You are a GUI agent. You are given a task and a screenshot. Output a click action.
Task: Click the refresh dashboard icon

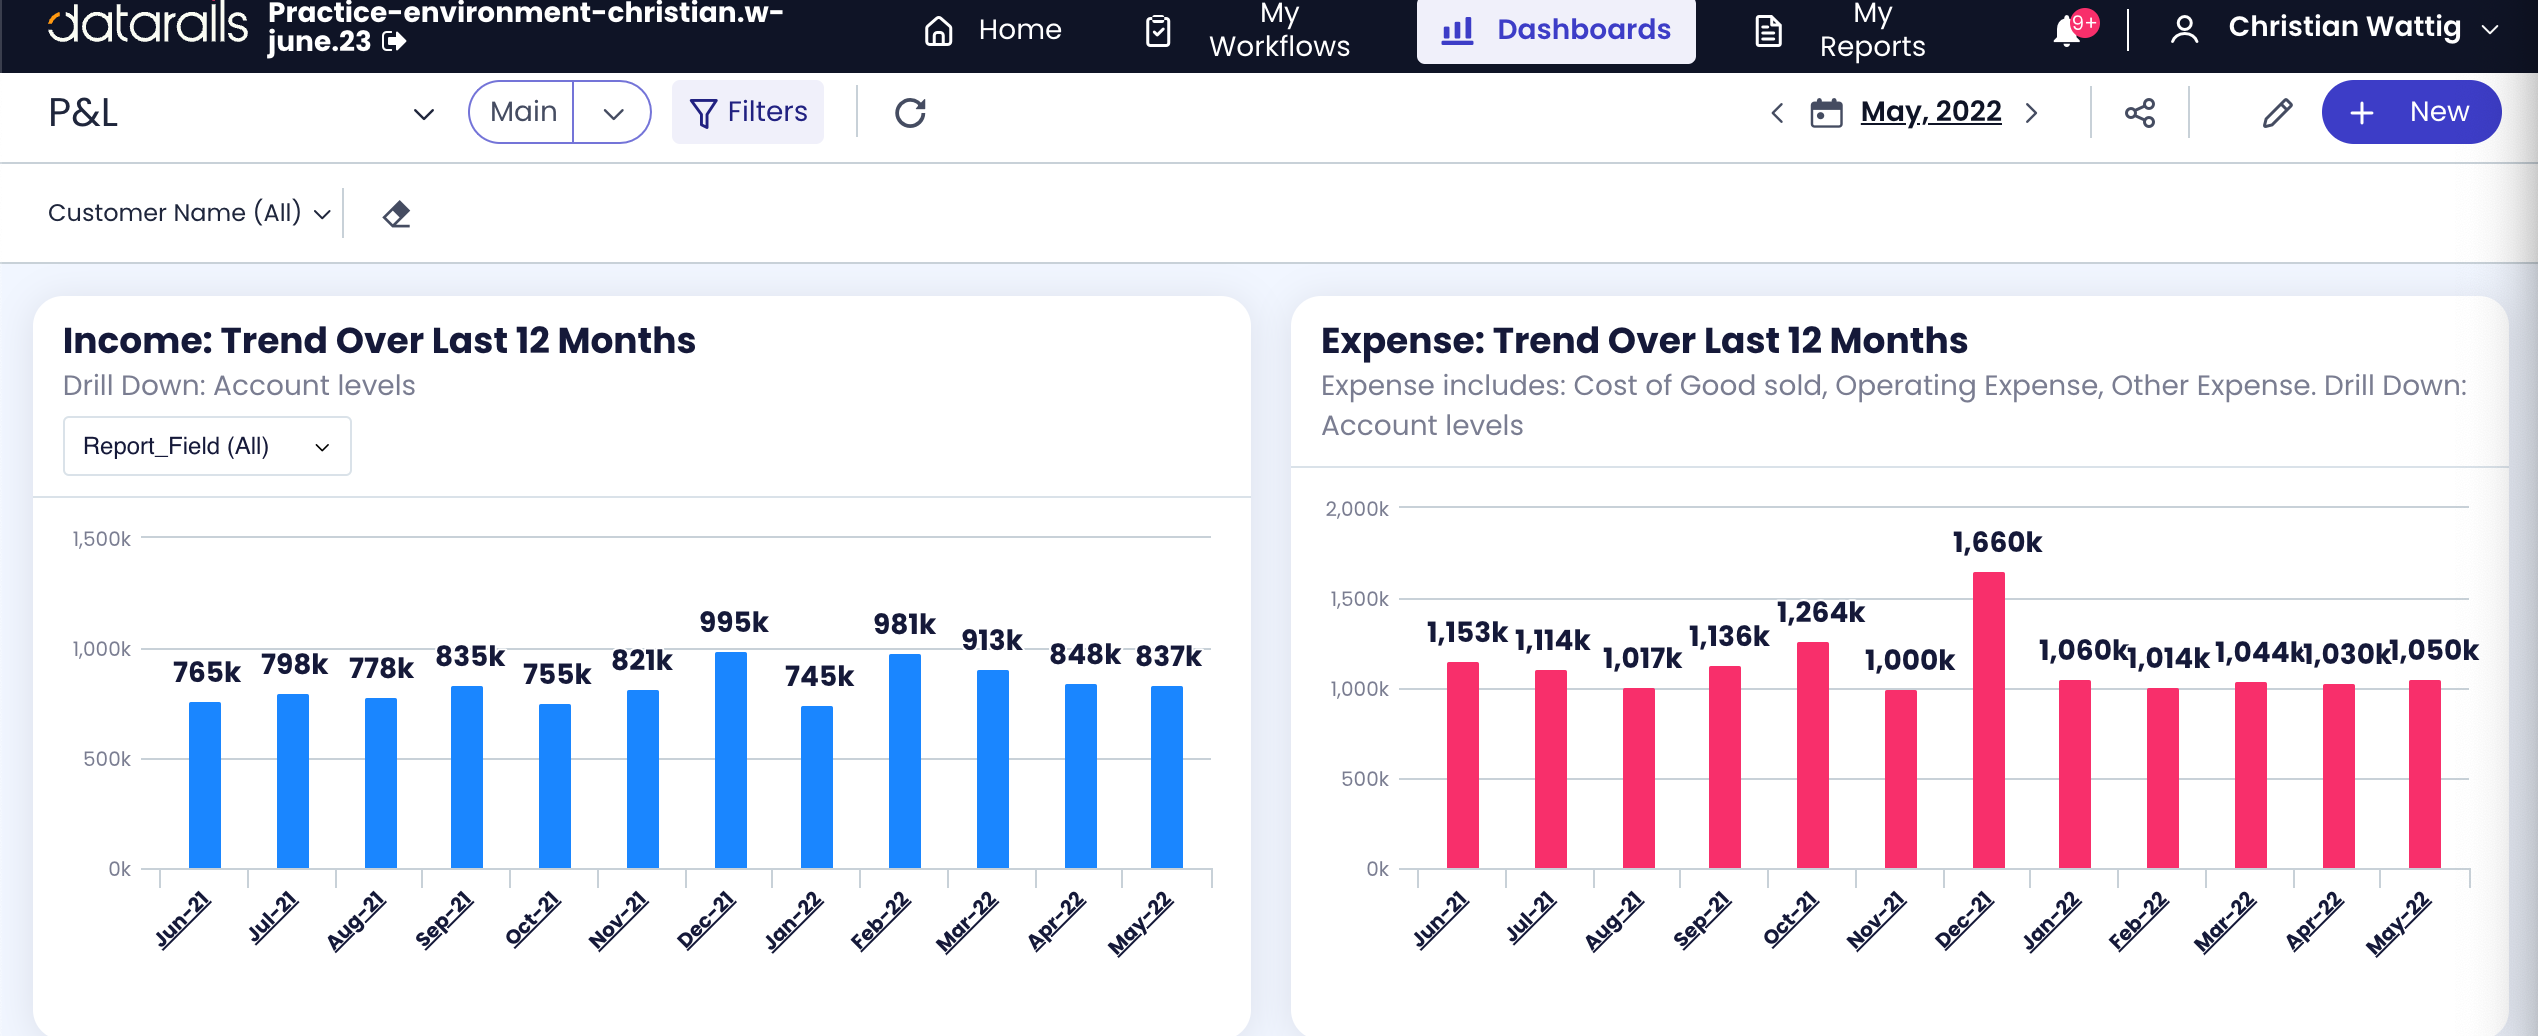click(x=910, y=113)
